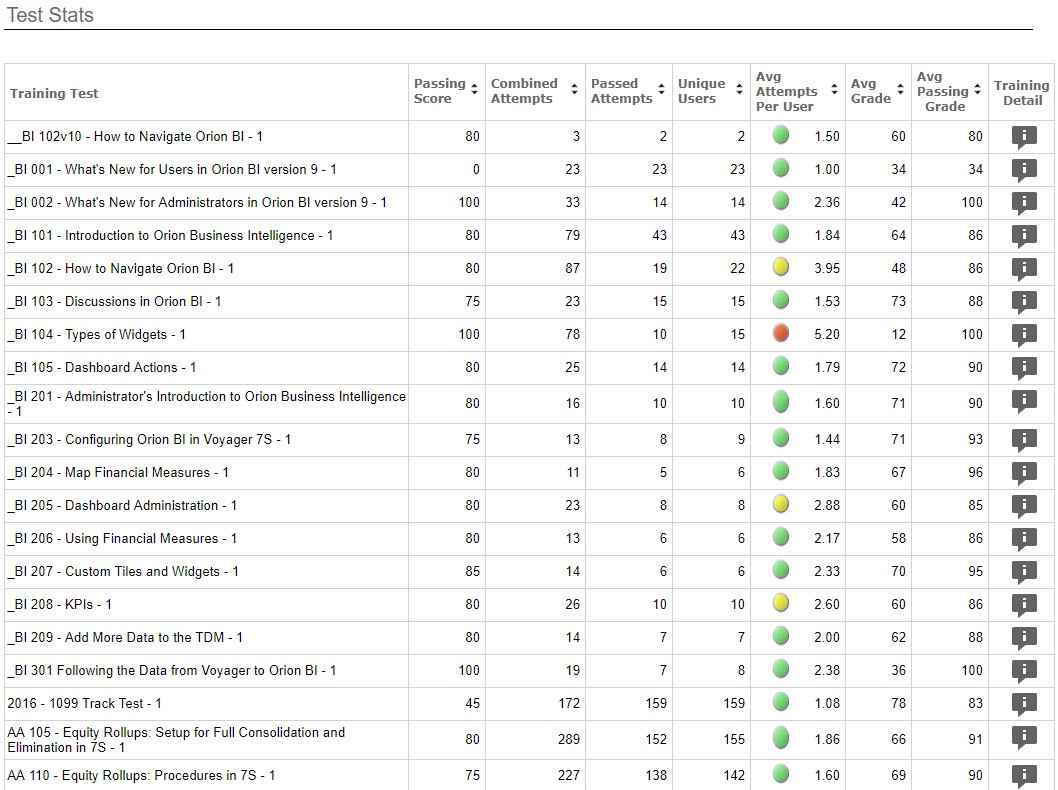
Task: Click Passing Score value 45 for 1099 Track Test
Action: (x=472, y=704)
